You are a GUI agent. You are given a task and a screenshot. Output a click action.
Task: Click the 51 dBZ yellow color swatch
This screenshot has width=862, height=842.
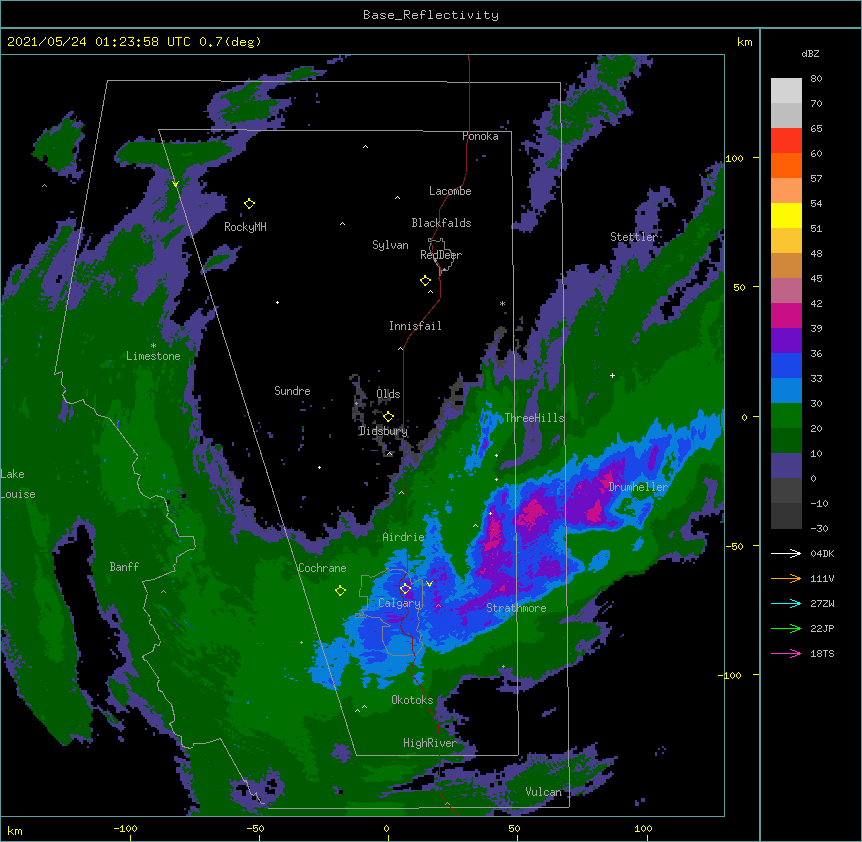click(786, 215)
